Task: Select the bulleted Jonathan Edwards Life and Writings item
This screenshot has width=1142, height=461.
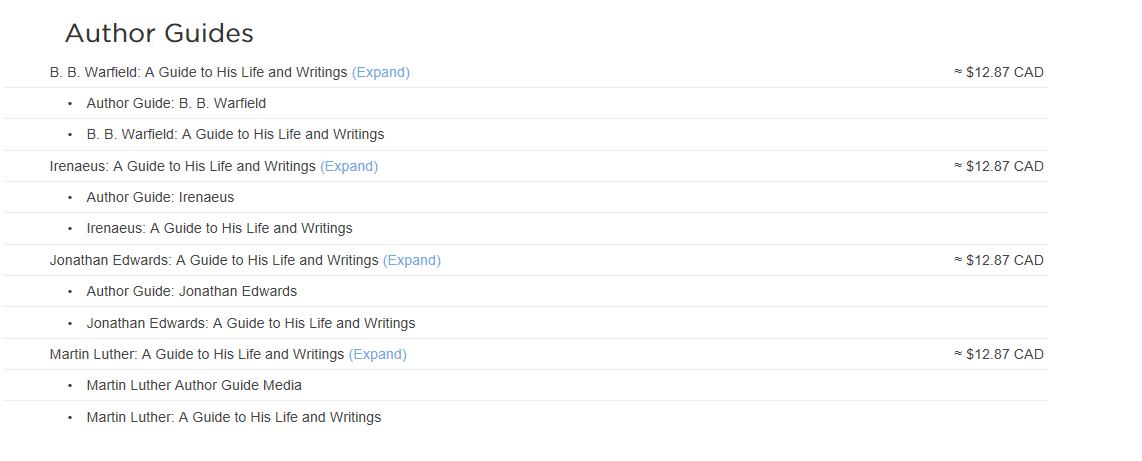Action: (x=251, y=323)
